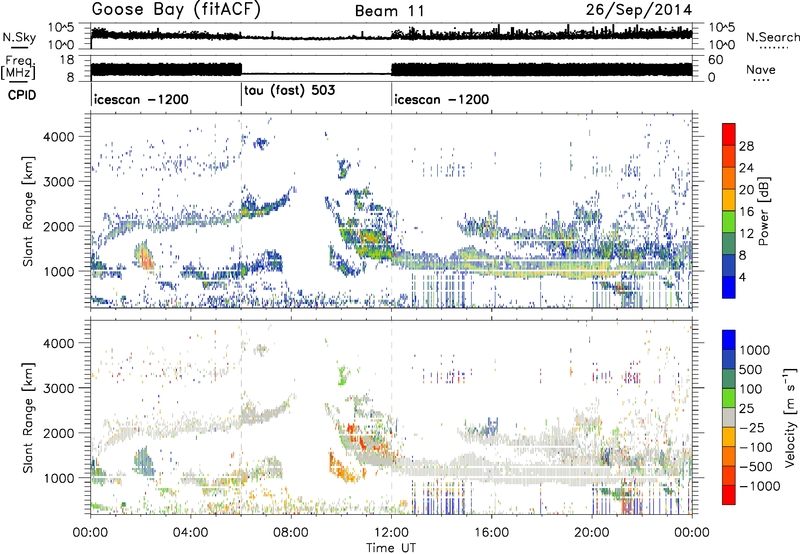
Task: Click the '60' Nave axis tick label
Action: click(715, 60)
